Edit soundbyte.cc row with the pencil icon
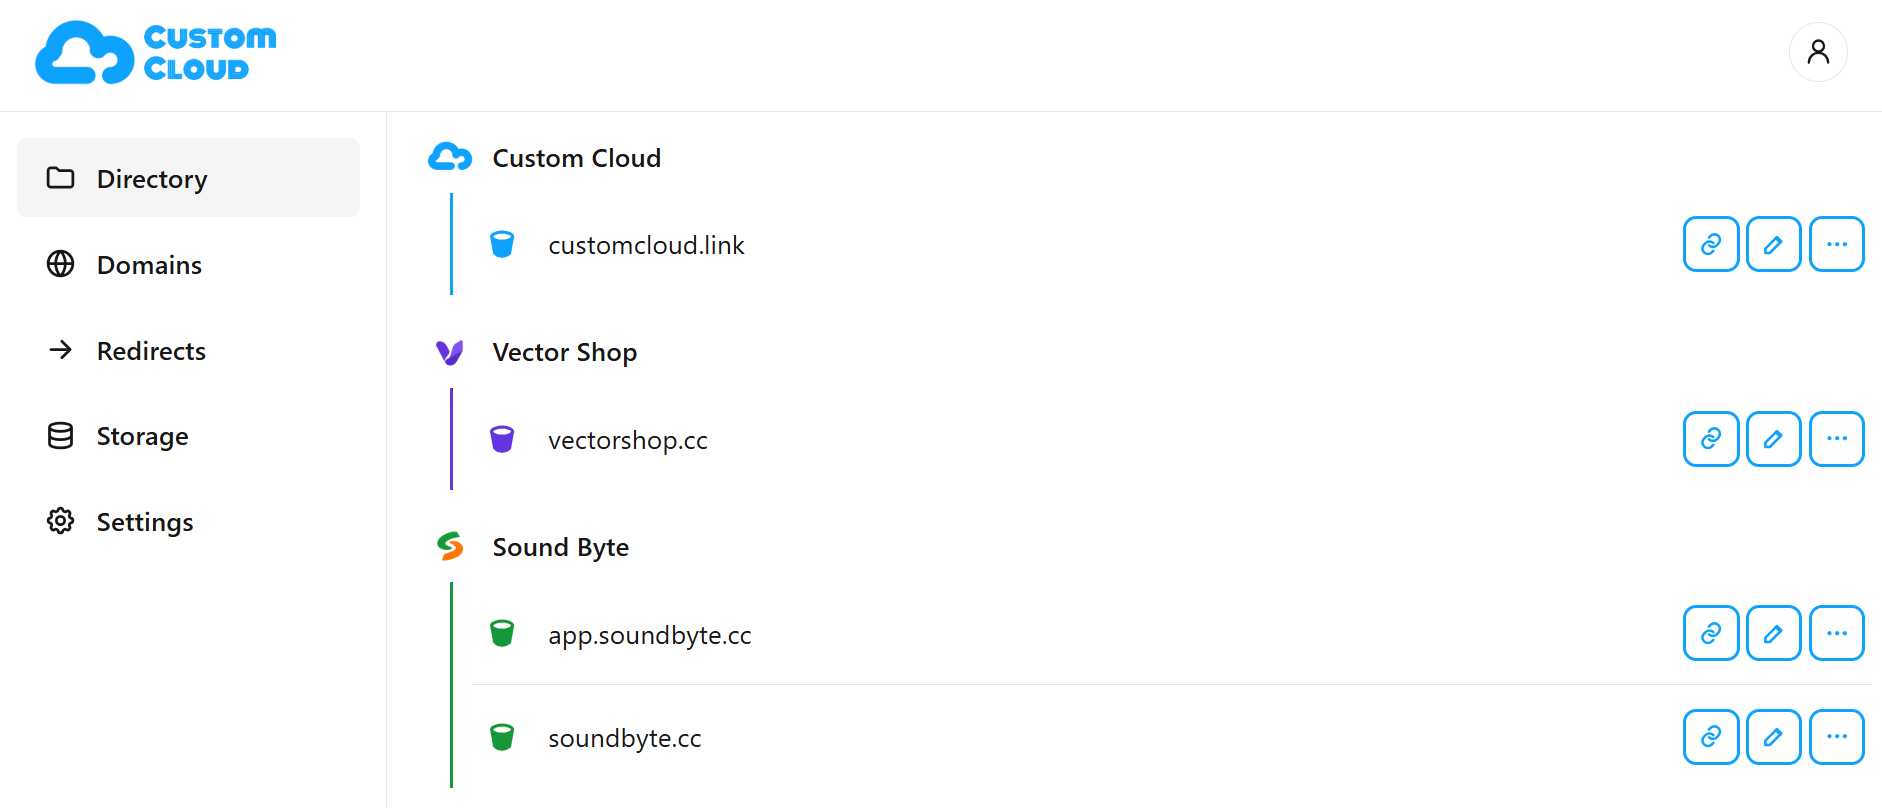The image size is (1882, 808). (x=1773, y=737)
